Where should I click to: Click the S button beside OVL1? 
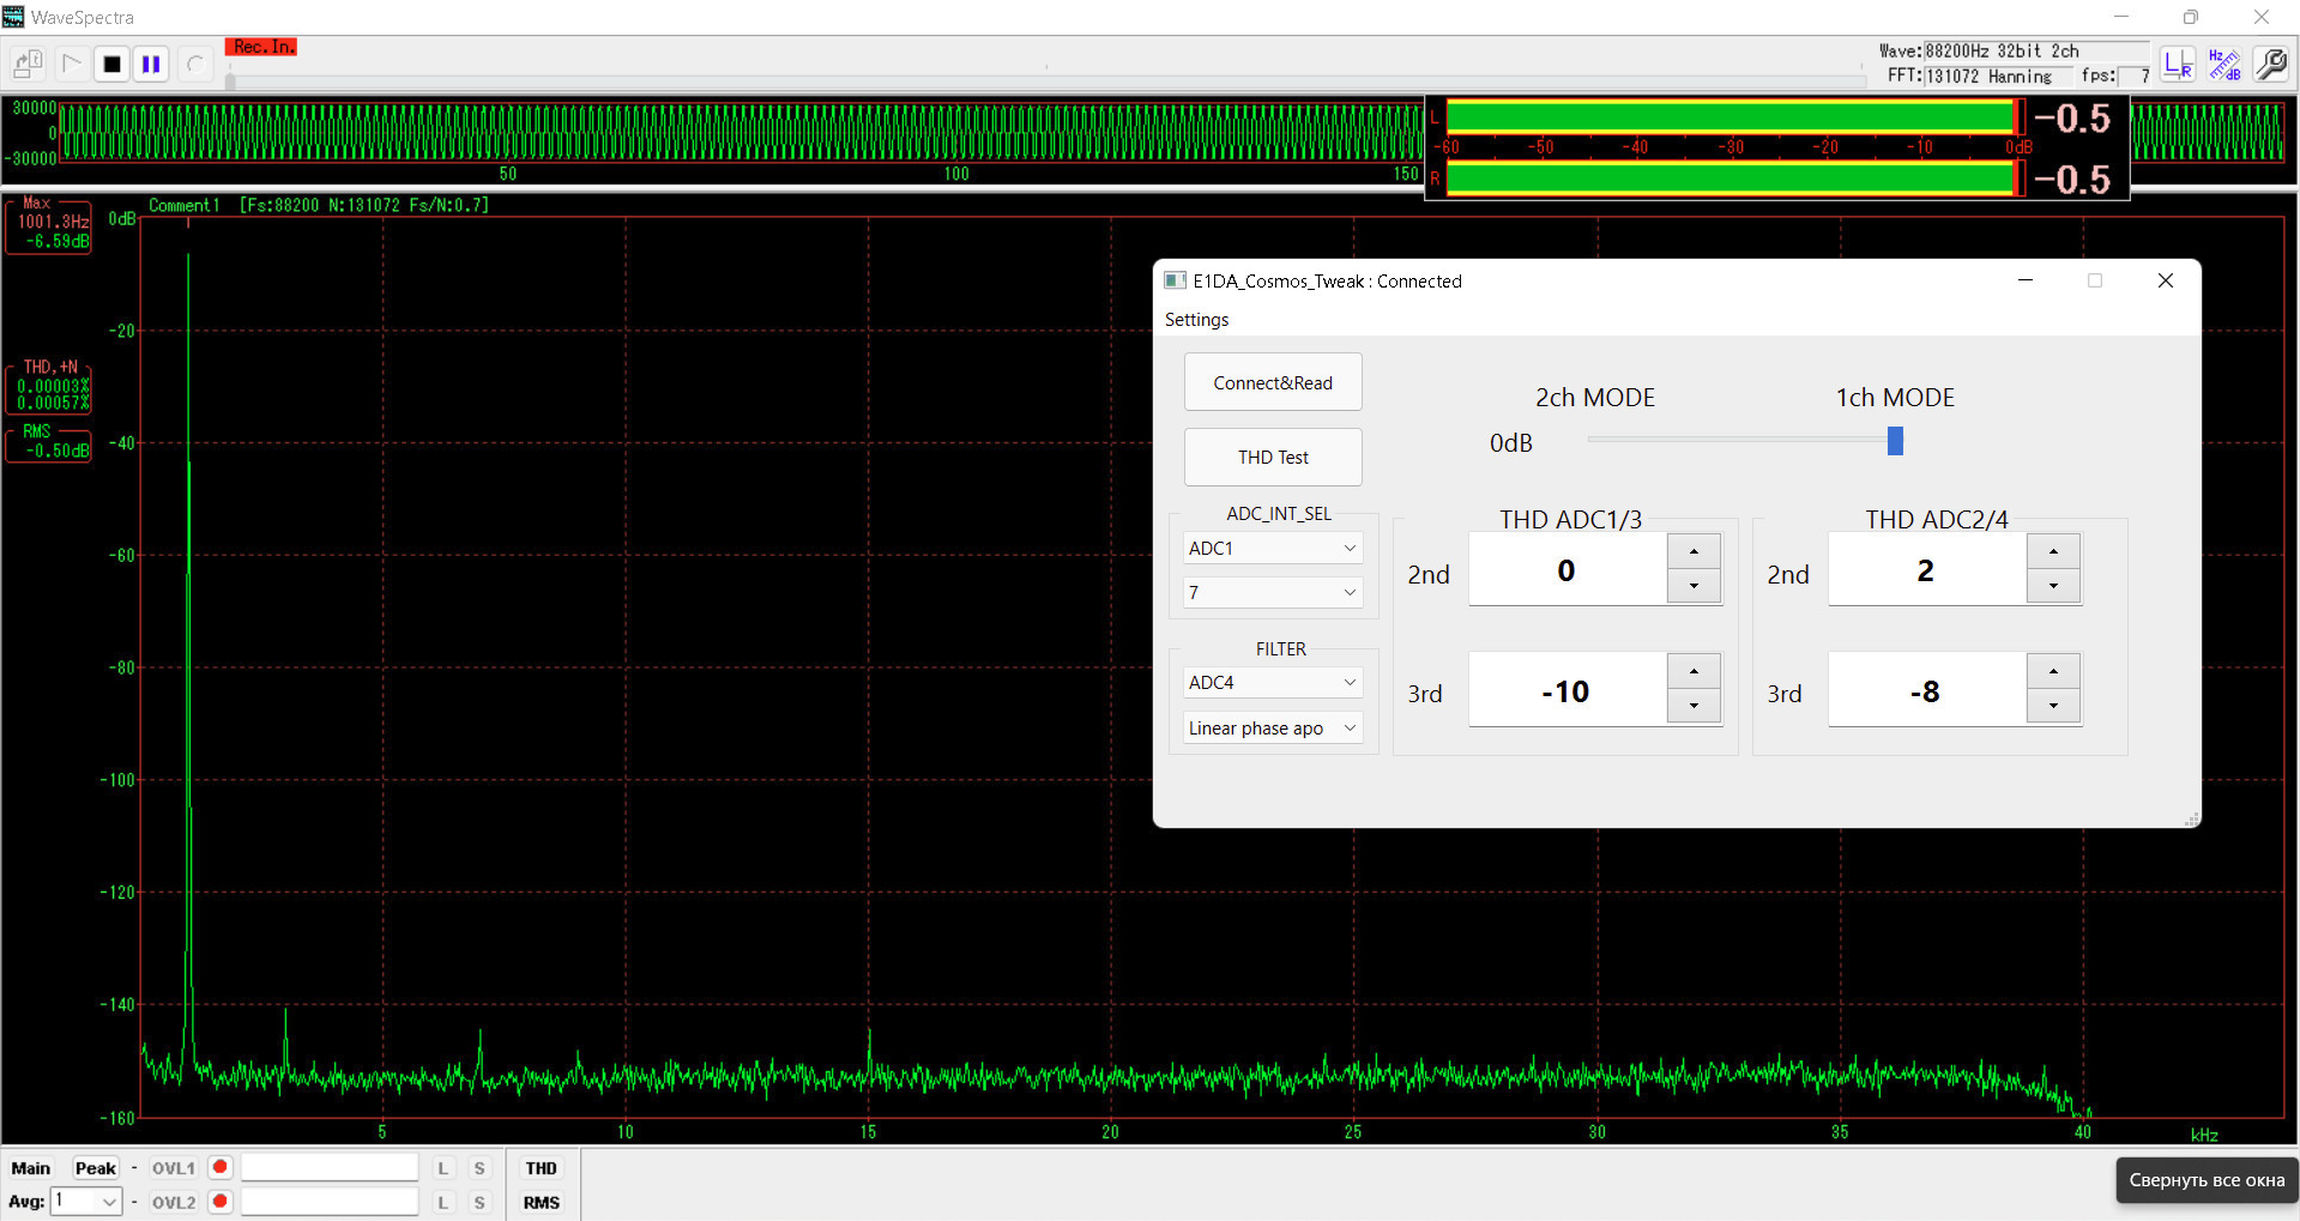[479, 1168]
